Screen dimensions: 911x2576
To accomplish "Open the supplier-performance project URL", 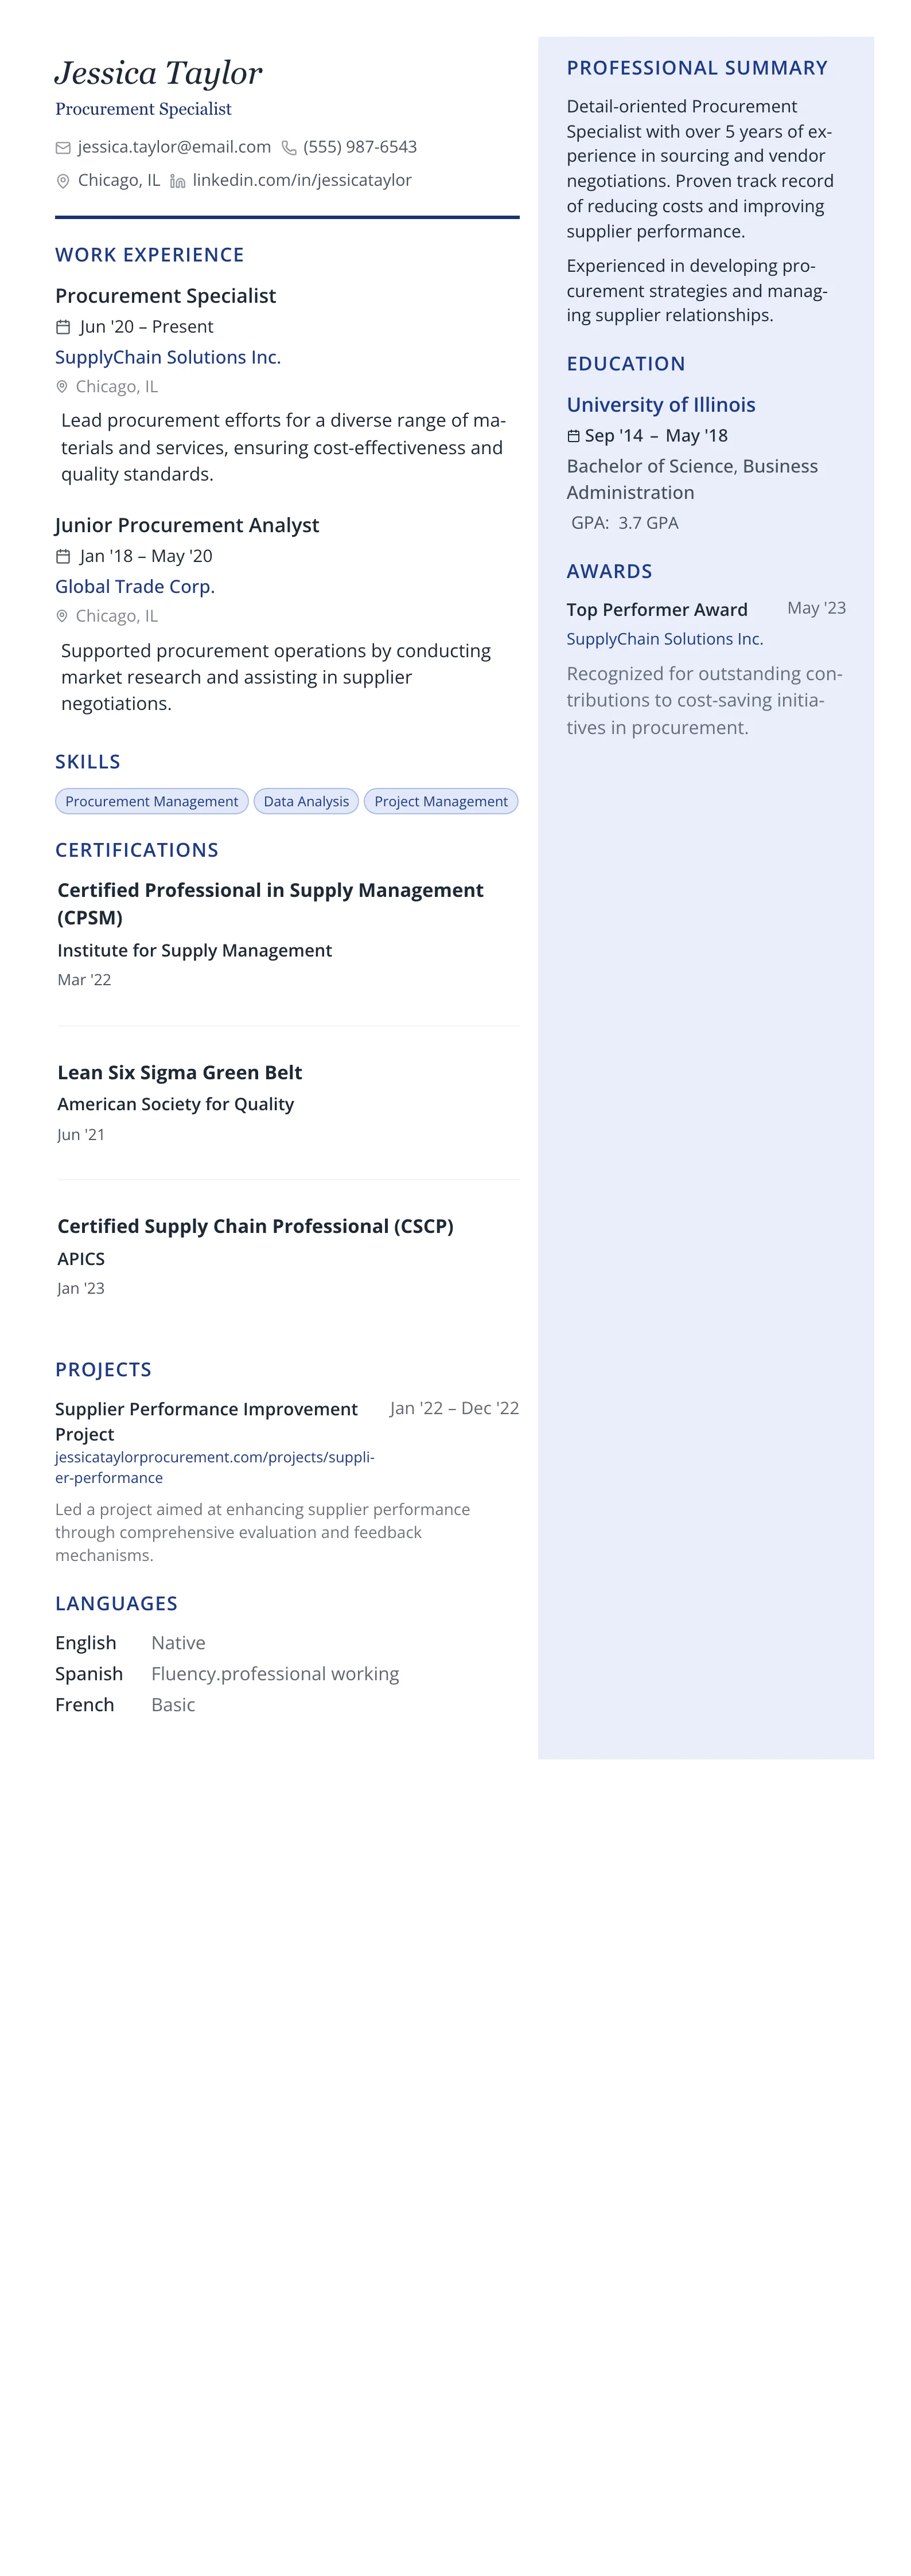I will [214, 1467].
